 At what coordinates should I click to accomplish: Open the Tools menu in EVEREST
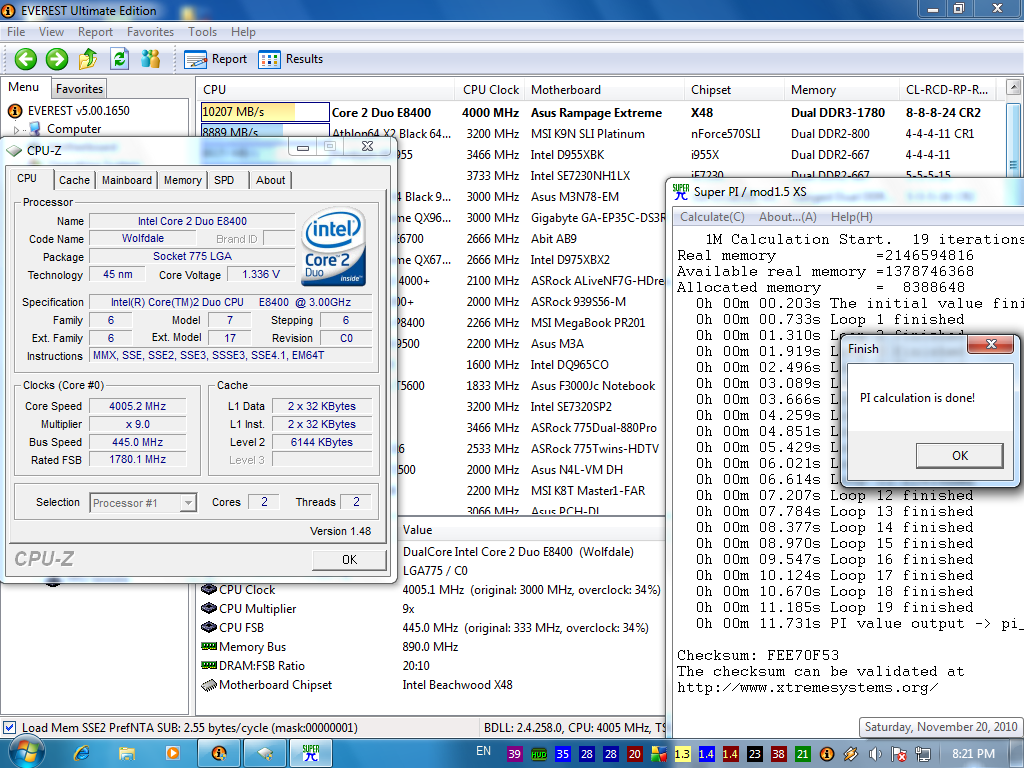tap(202, 32)
